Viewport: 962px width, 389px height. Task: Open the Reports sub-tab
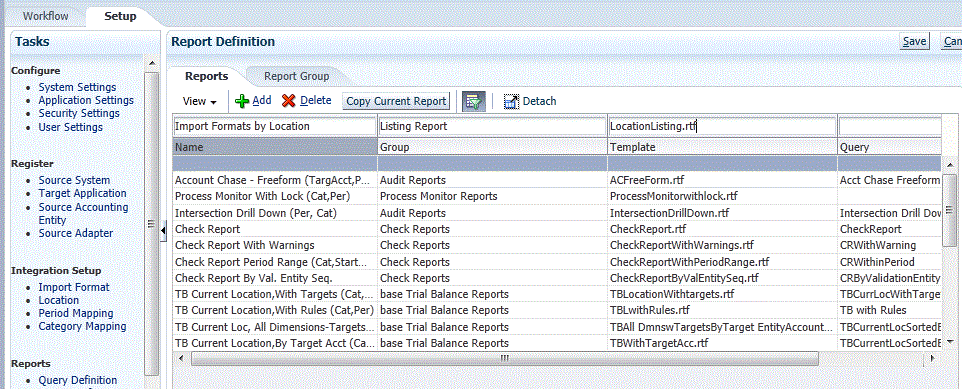[207, 76]
